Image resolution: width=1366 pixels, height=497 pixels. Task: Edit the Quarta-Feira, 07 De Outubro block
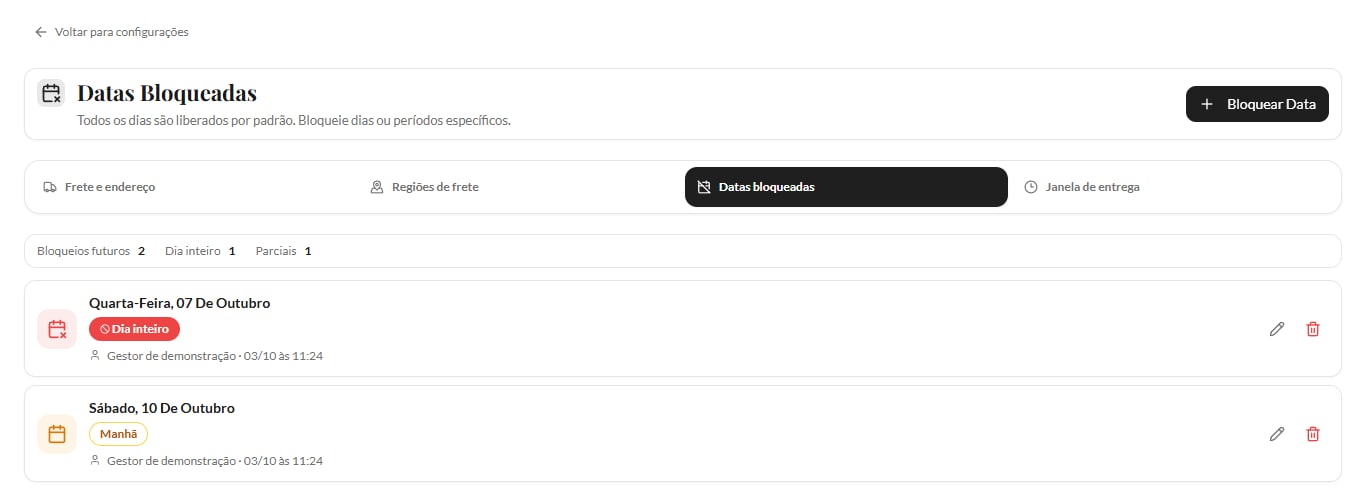tap(1276, 329)
